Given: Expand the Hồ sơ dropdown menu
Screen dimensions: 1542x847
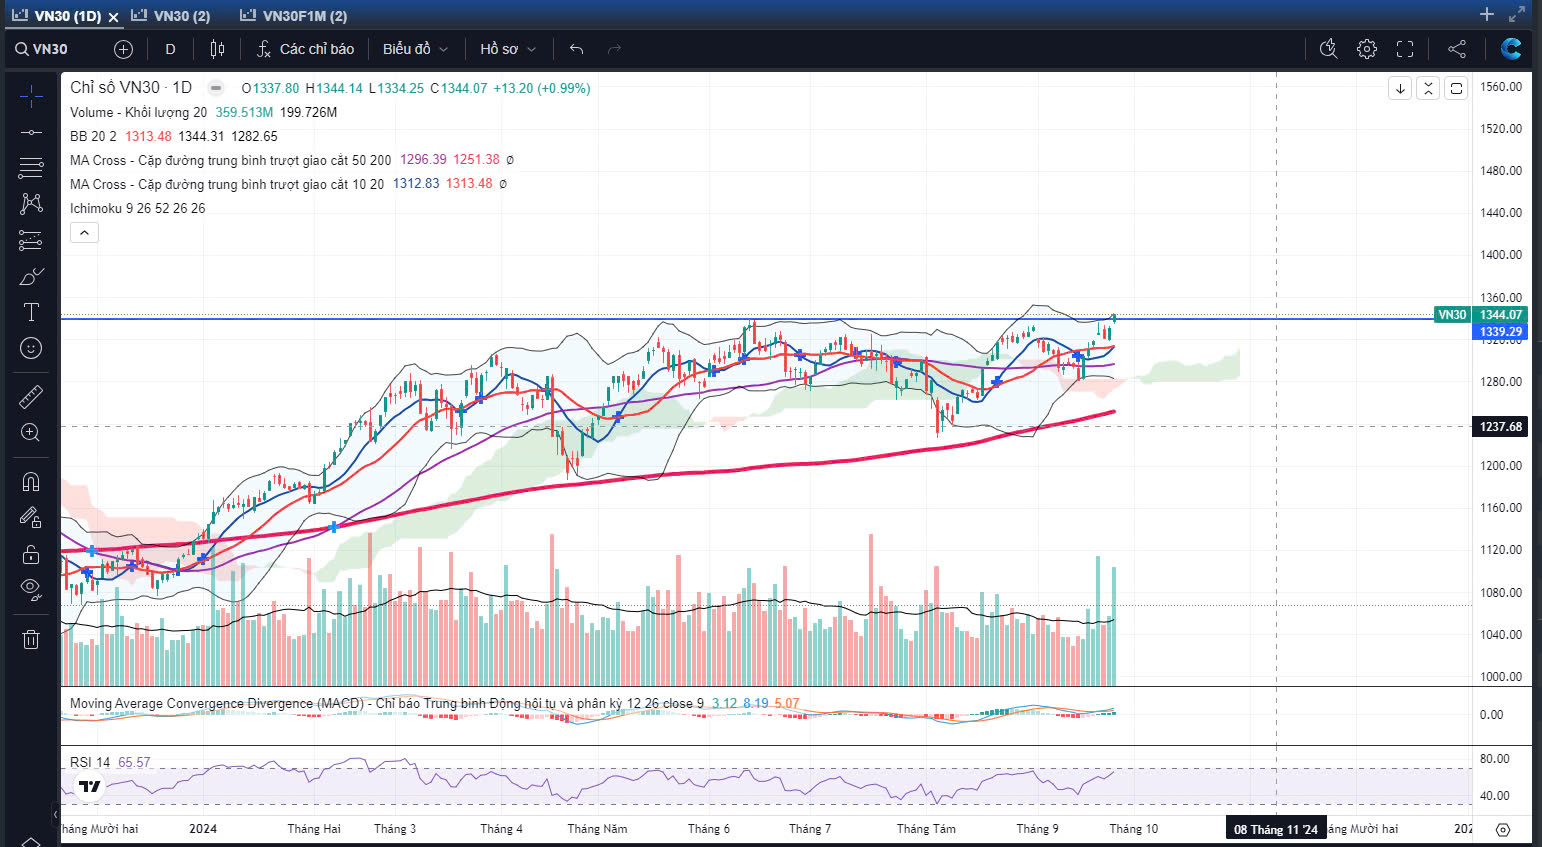Looking at the screenshot, I should click(508, 49).
